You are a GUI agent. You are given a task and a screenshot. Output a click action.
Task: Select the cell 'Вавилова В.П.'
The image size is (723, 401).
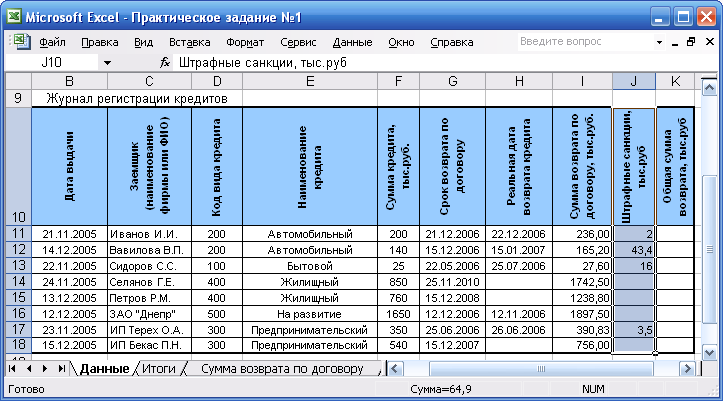(x=149, y=250)
